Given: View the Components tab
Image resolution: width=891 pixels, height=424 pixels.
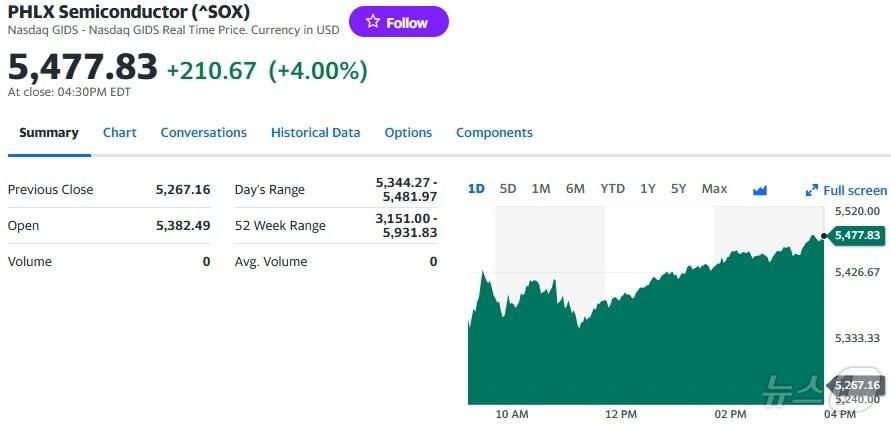Looking at the screenshot, I should click(x=494, y=132).
